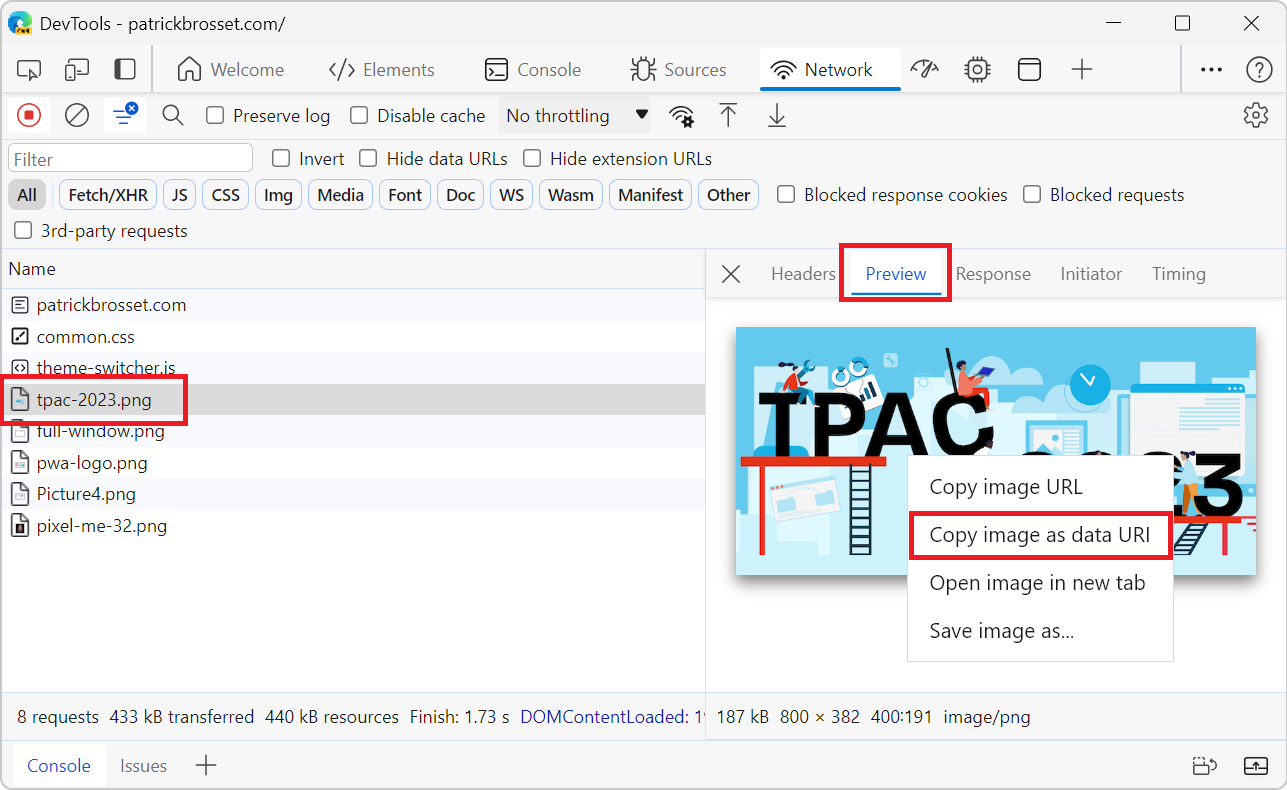Enable the Preserve log checkbox
Viewport: 1287px width, 790px height.
(215, 115)
